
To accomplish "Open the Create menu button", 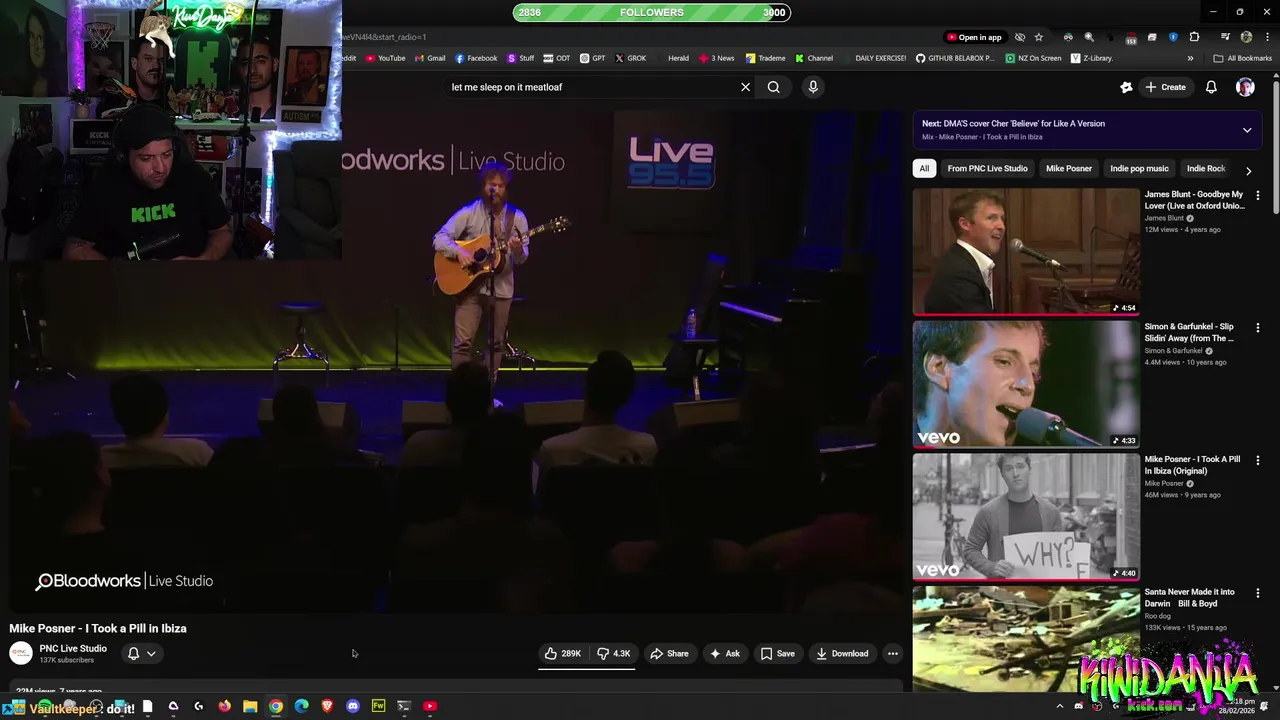I will [1165, 87].
